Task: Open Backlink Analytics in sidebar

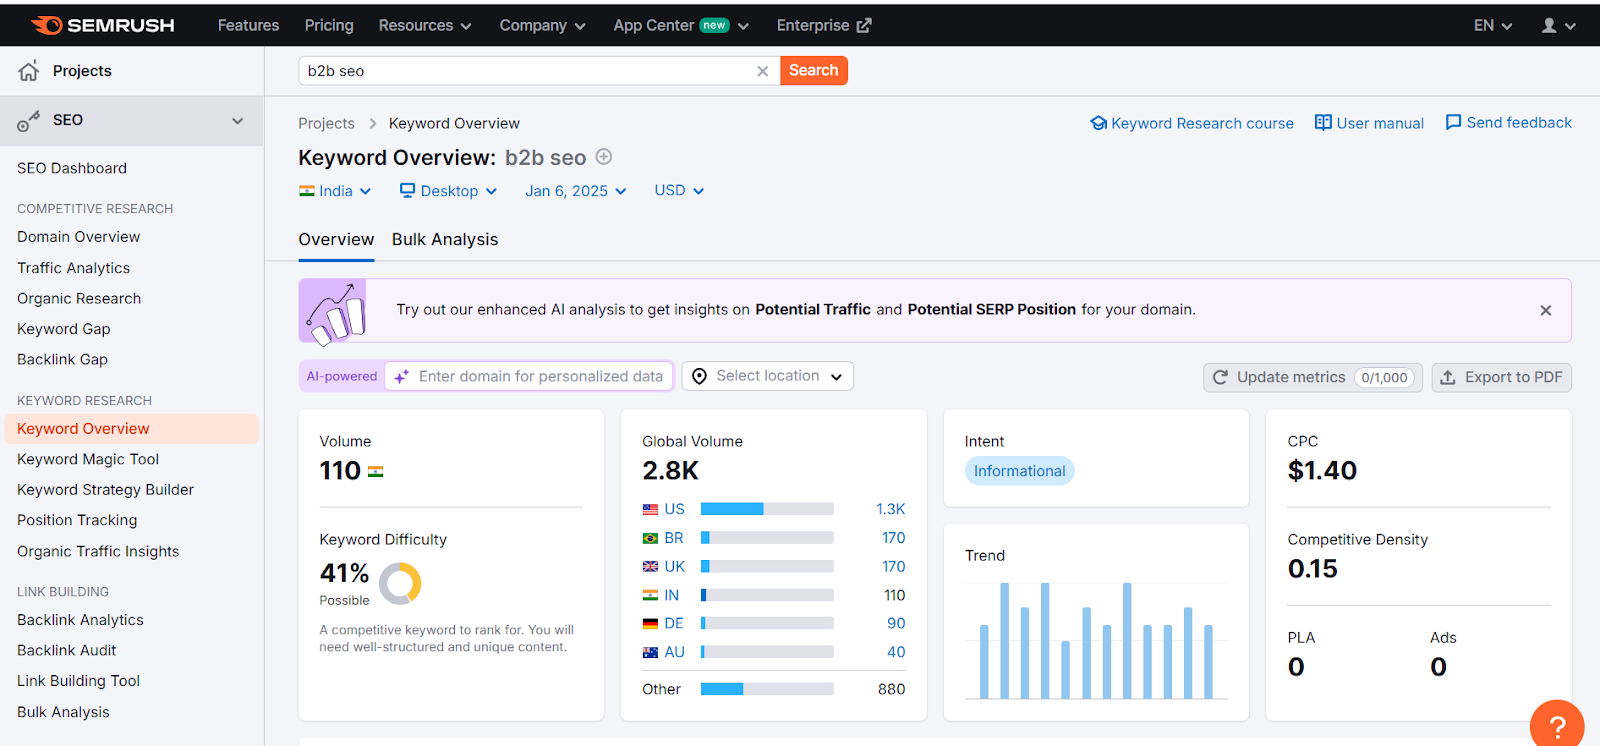Action: (80, 620)
